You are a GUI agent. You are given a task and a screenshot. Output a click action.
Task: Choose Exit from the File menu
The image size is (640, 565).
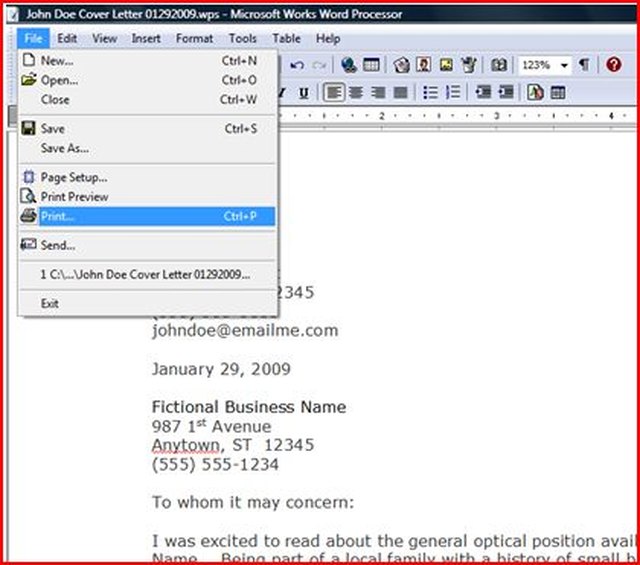pos(148,303)
